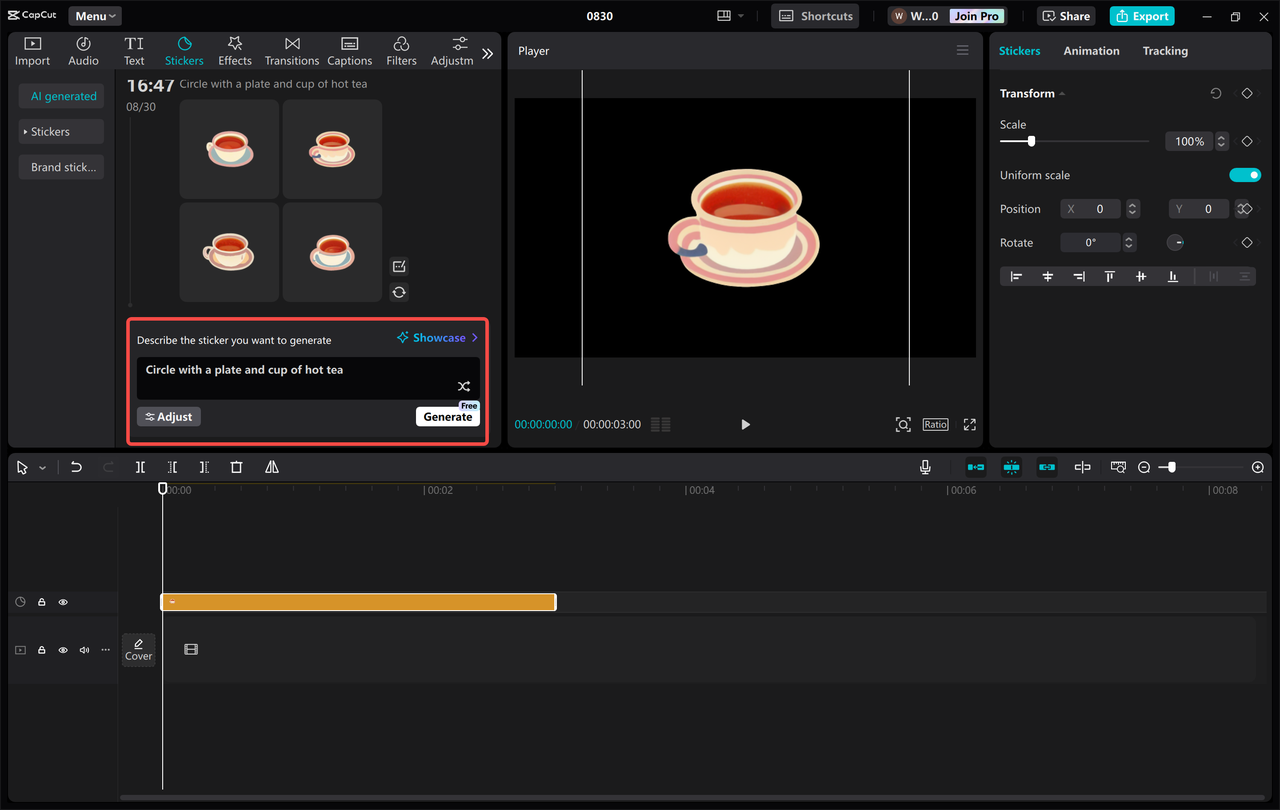The image size is (1280, 810).
Task: Switch to the Filters panel
Action: [401, 50]
